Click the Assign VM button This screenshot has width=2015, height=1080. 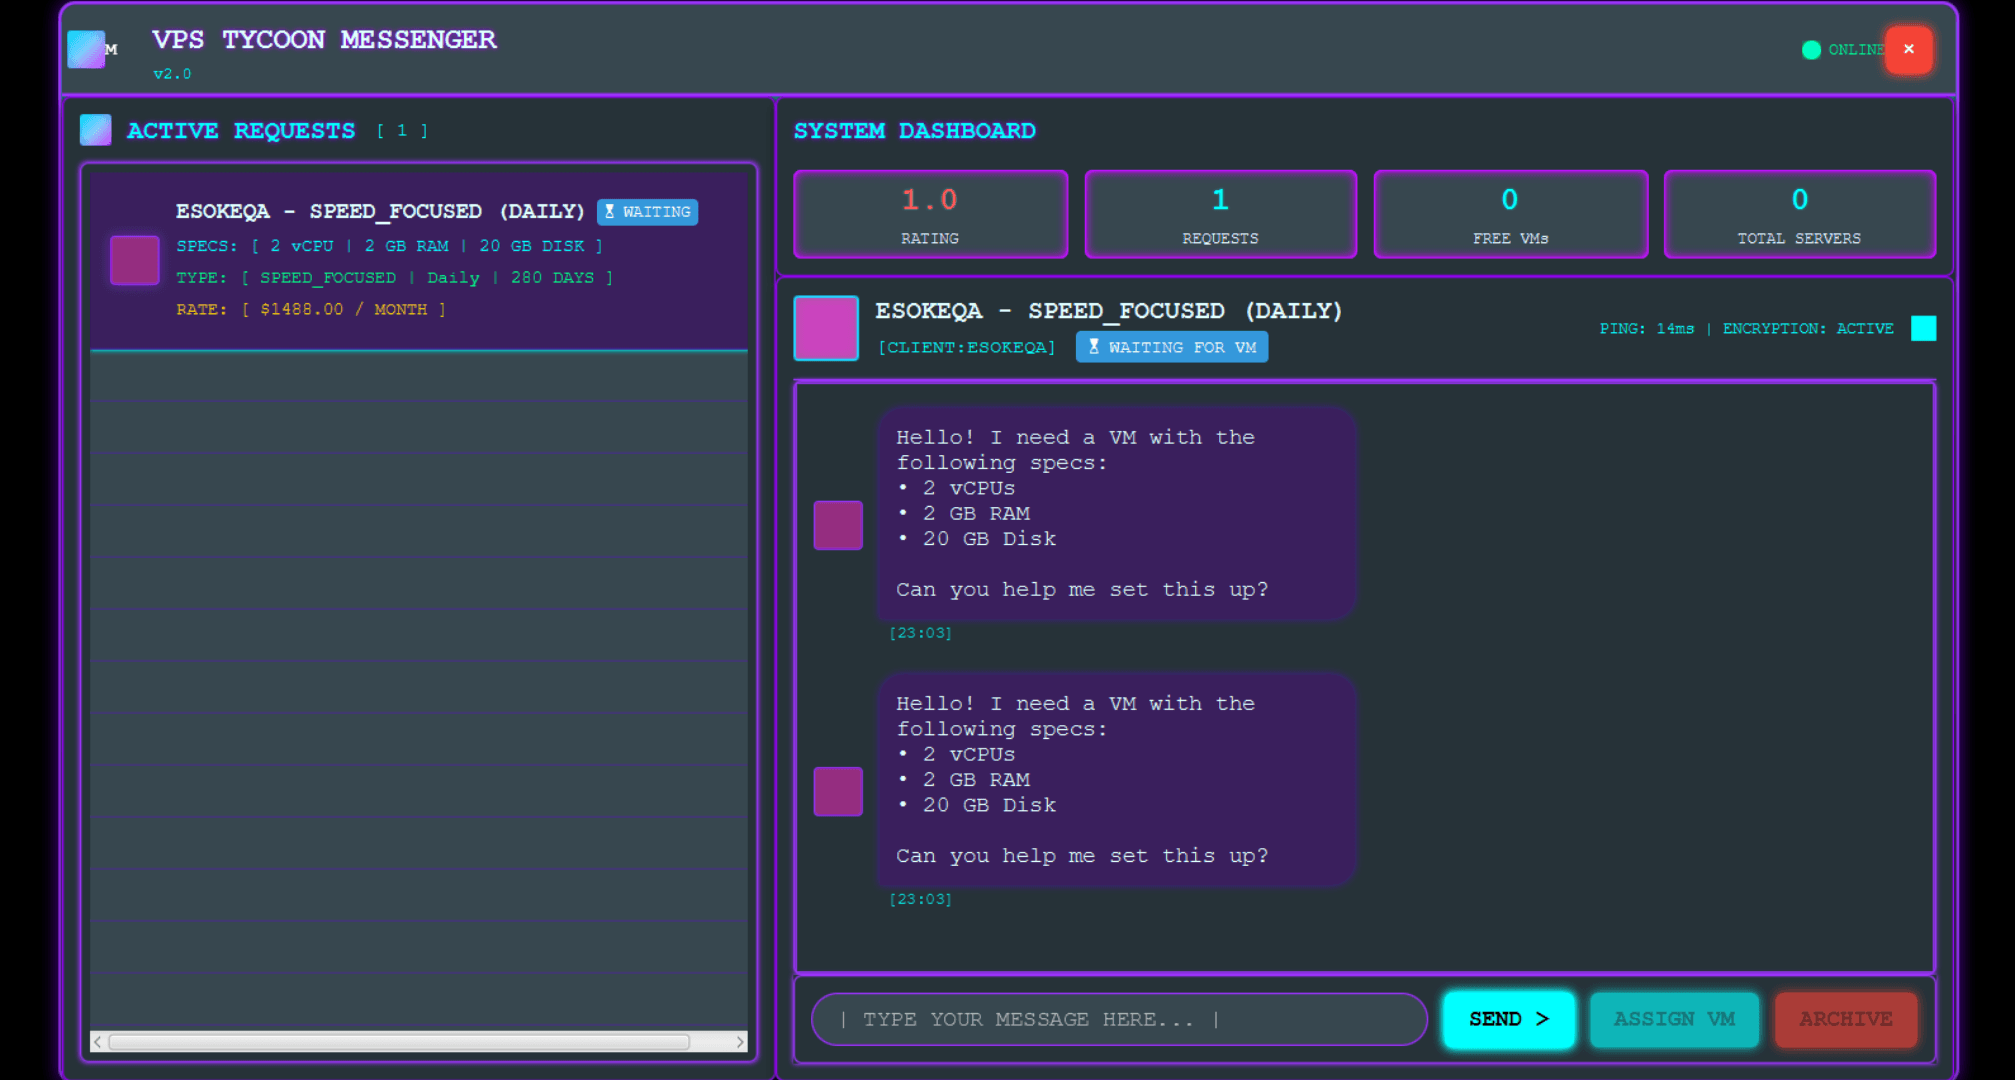point(1674,1019)
